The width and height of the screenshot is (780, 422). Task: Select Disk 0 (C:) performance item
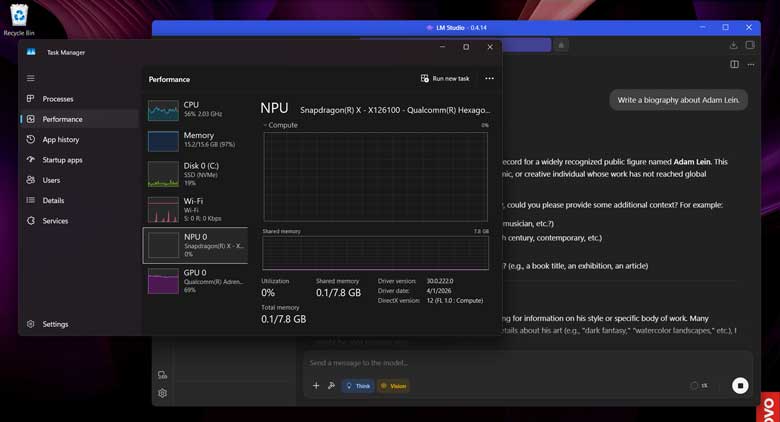tap(195, 174)
